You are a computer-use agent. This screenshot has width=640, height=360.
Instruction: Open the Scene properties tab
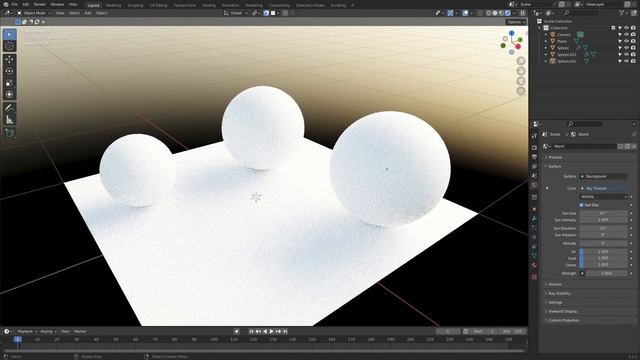coord(534,176)
